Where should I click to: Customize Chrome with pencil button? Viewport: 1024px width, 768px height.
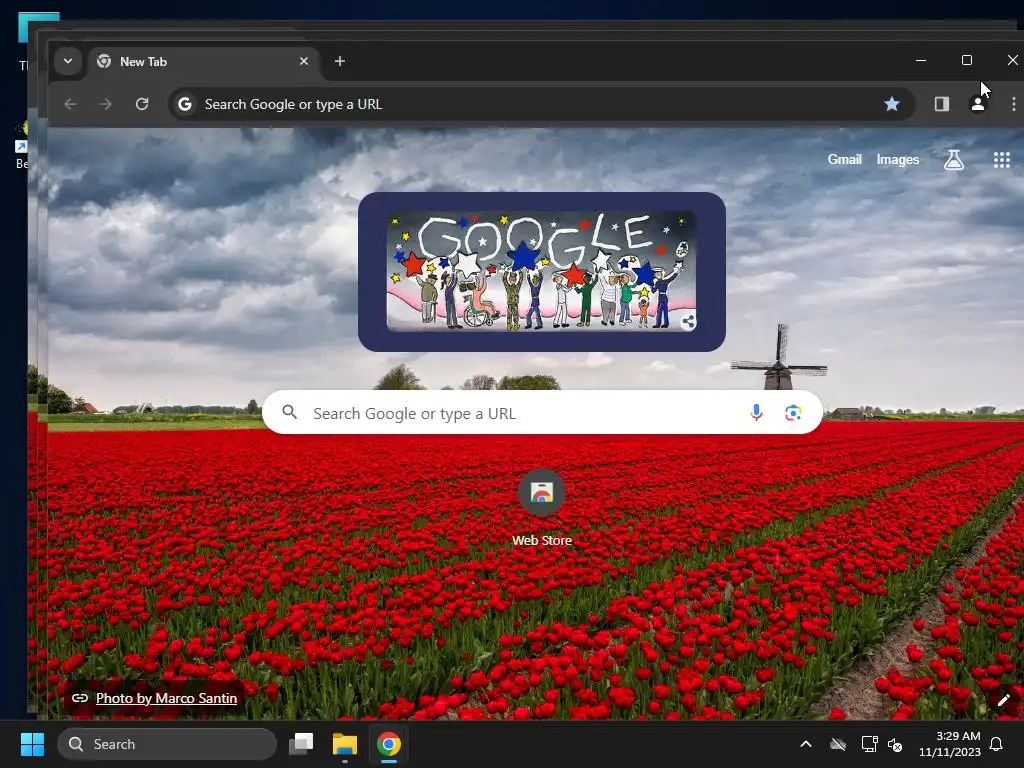[1004, 700]
